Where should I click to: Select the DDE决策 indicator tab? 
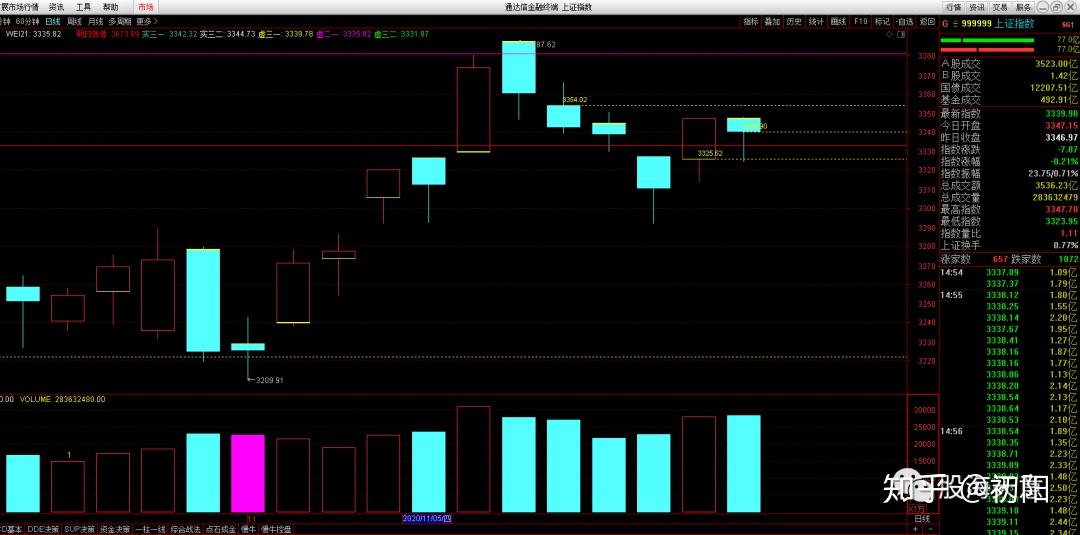pyautogui.click(x=44, y=529)
